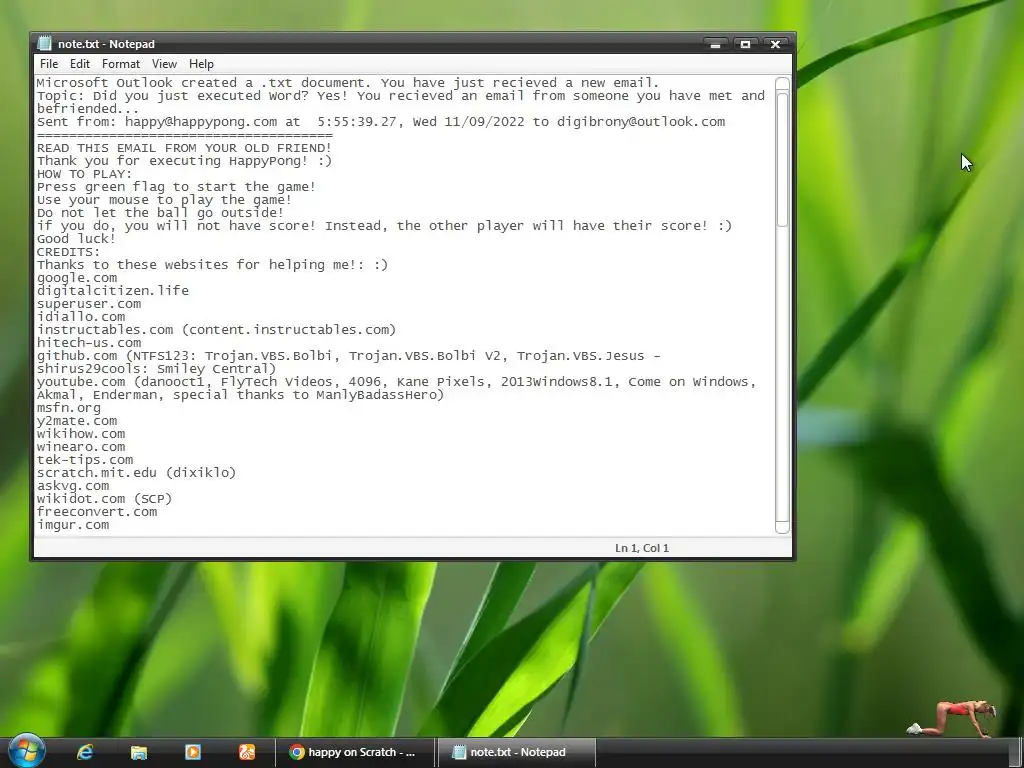Click the idiallo.com line

[x=81, y=317]
